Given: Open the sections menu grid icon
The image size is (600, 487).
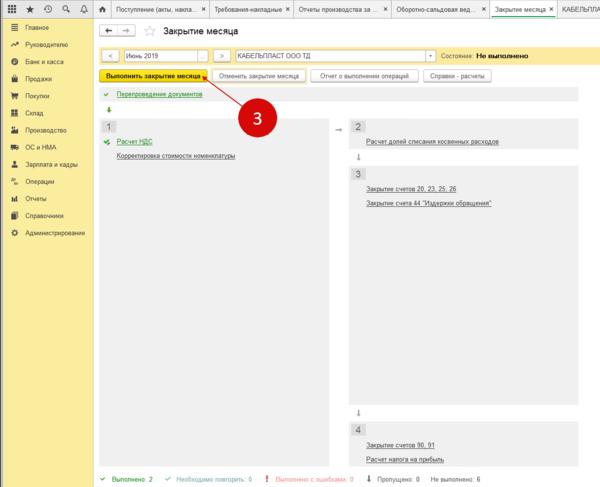Looking at the screenshot, I should pos(12,9).
